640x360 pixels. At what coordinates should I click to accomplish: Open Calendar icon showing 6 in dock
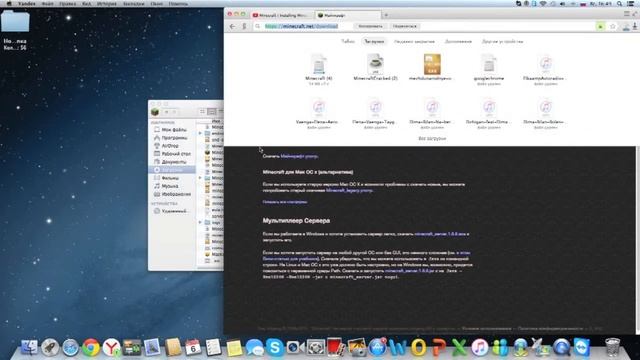(x=193, y=348)
